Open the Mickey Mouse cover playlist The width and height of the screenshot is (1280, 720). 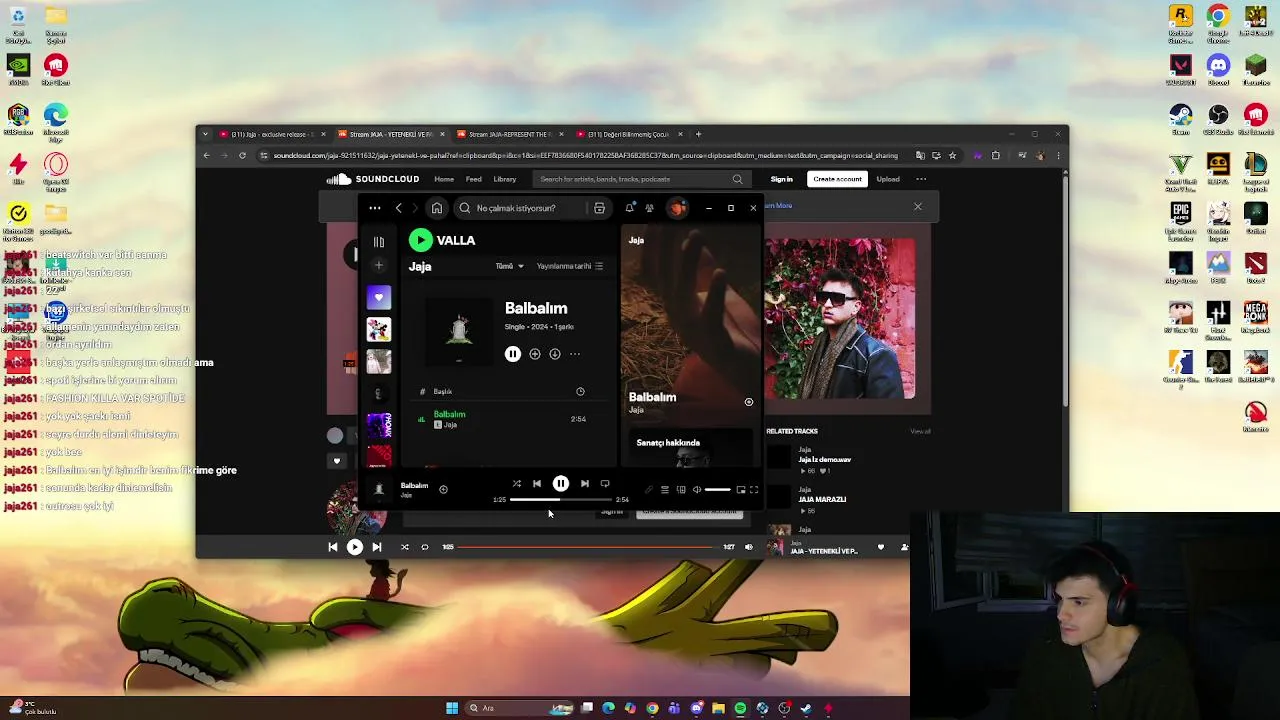[379, 329]
